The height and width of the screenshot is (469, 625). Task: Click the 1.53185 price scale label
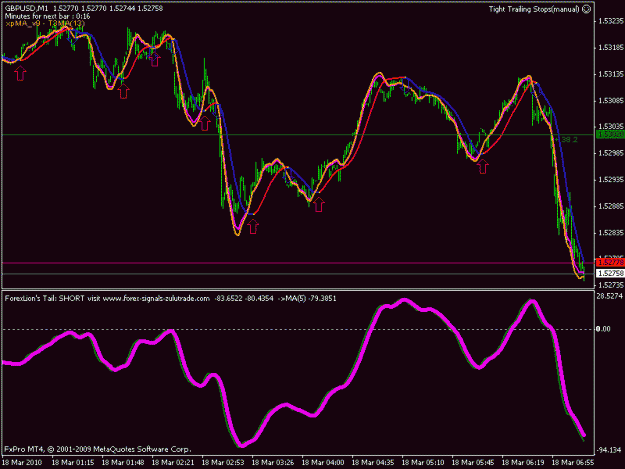tap(611, 48)
